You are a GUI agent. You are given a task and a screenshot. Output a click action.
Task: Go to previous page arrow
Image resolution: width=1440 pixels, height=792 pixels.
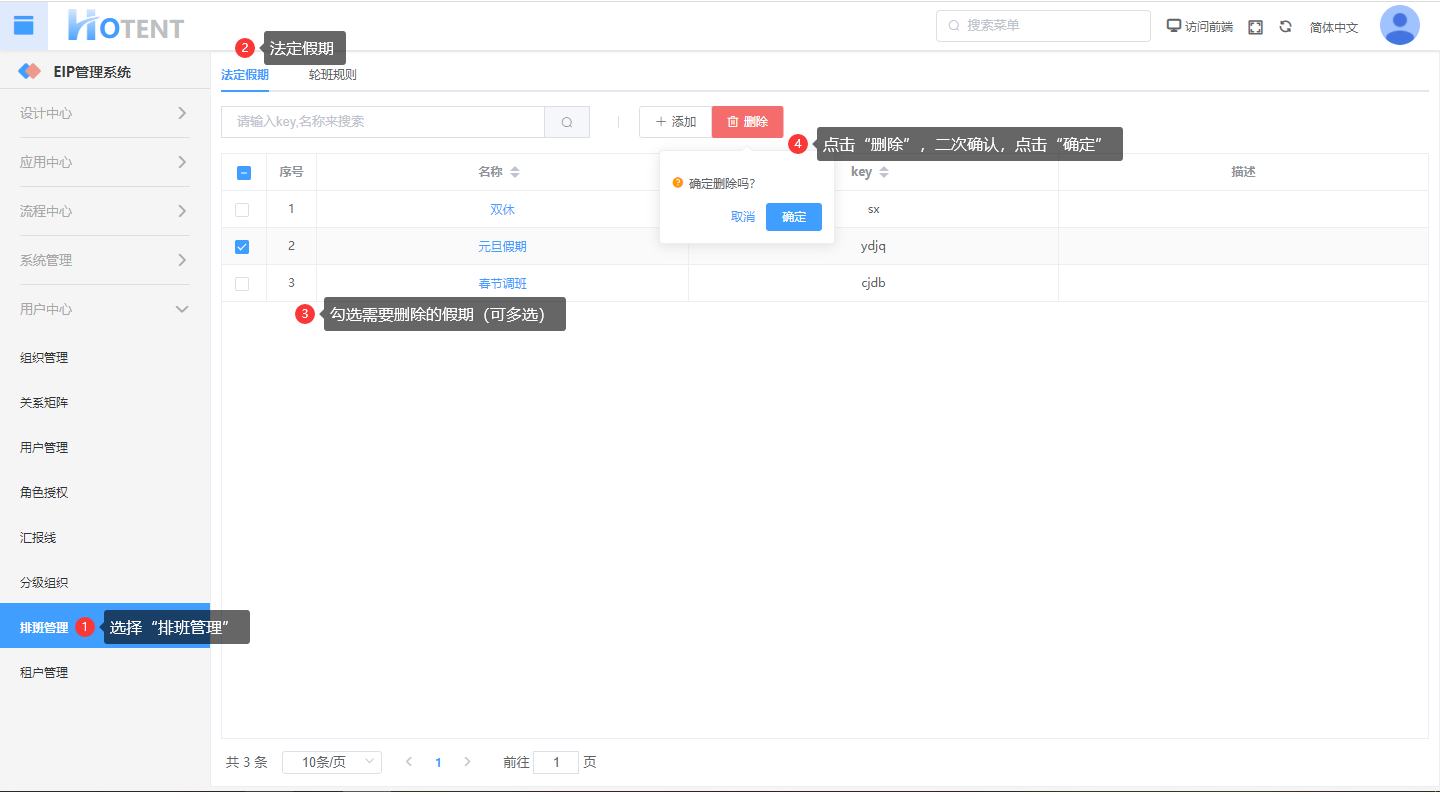click(409, 762)
